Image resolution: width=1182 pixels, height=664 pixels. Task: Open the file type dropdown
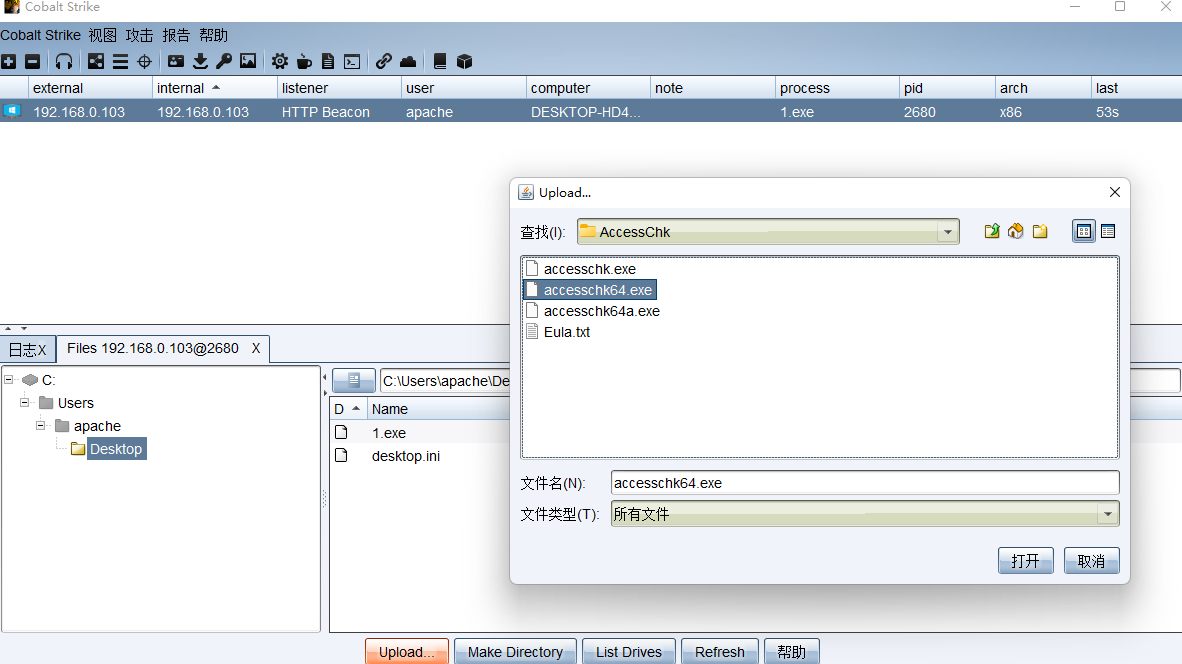(x=1107, y=514)
